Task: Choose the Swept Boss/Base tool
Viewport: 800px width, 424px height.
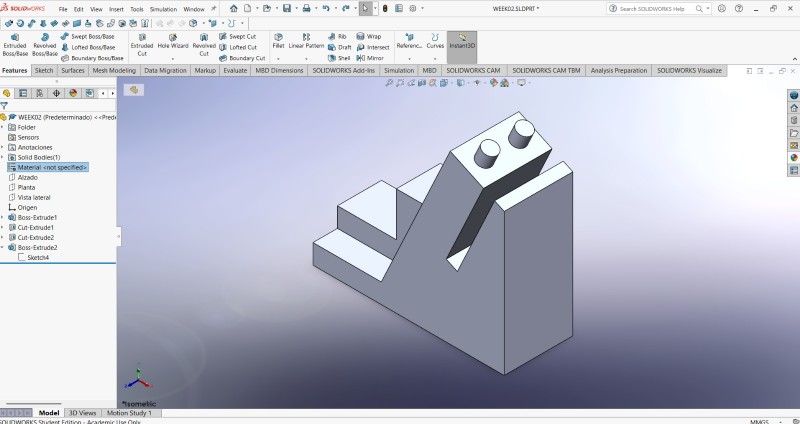Action: [x=87, y=36]
